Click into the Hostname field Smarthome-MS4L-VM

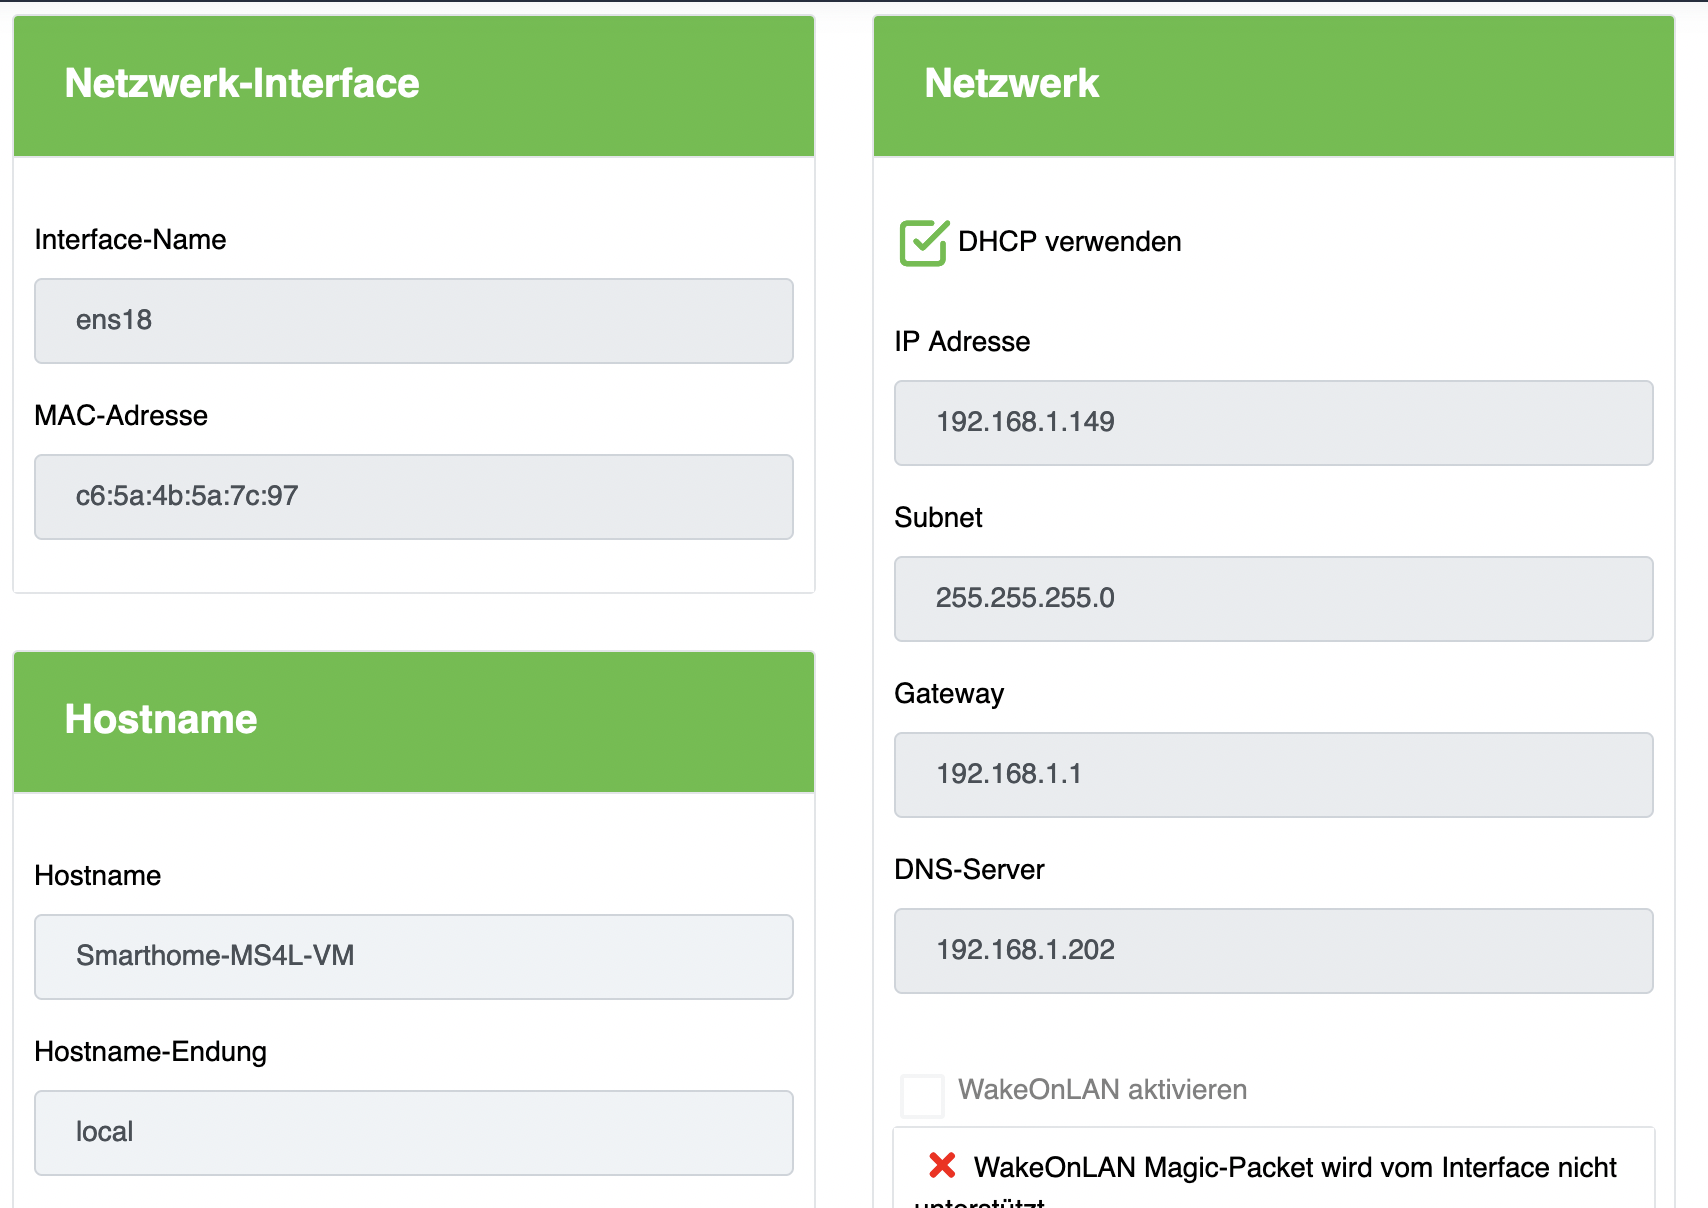coord(414,957)
